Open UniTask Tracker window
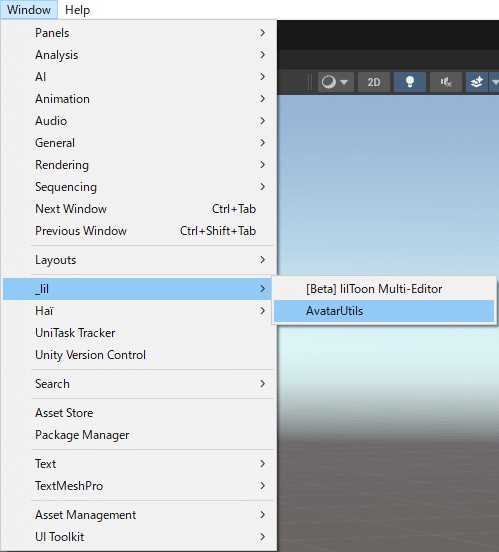This screenshot has width=499, height=552. click(139, 333)
